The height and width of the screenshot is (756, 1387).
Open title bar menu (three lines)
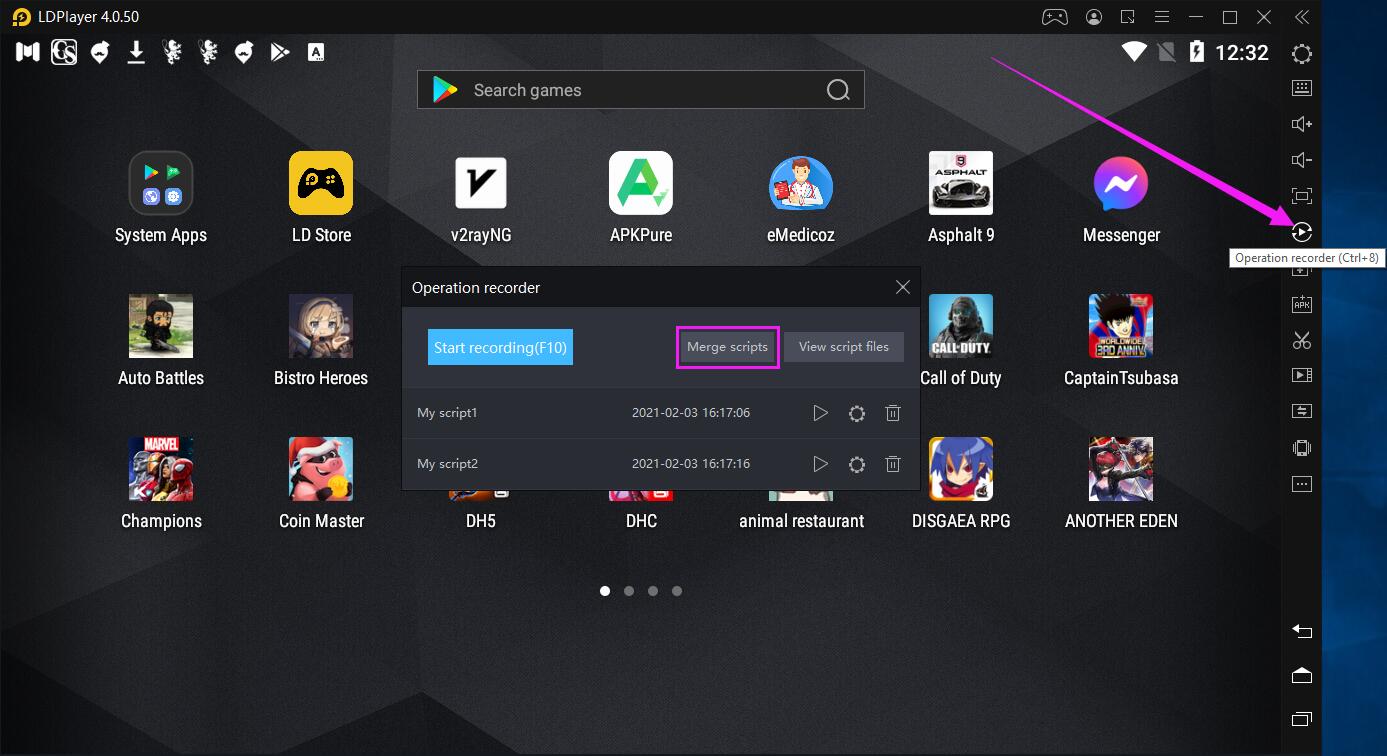(1161, 17)
